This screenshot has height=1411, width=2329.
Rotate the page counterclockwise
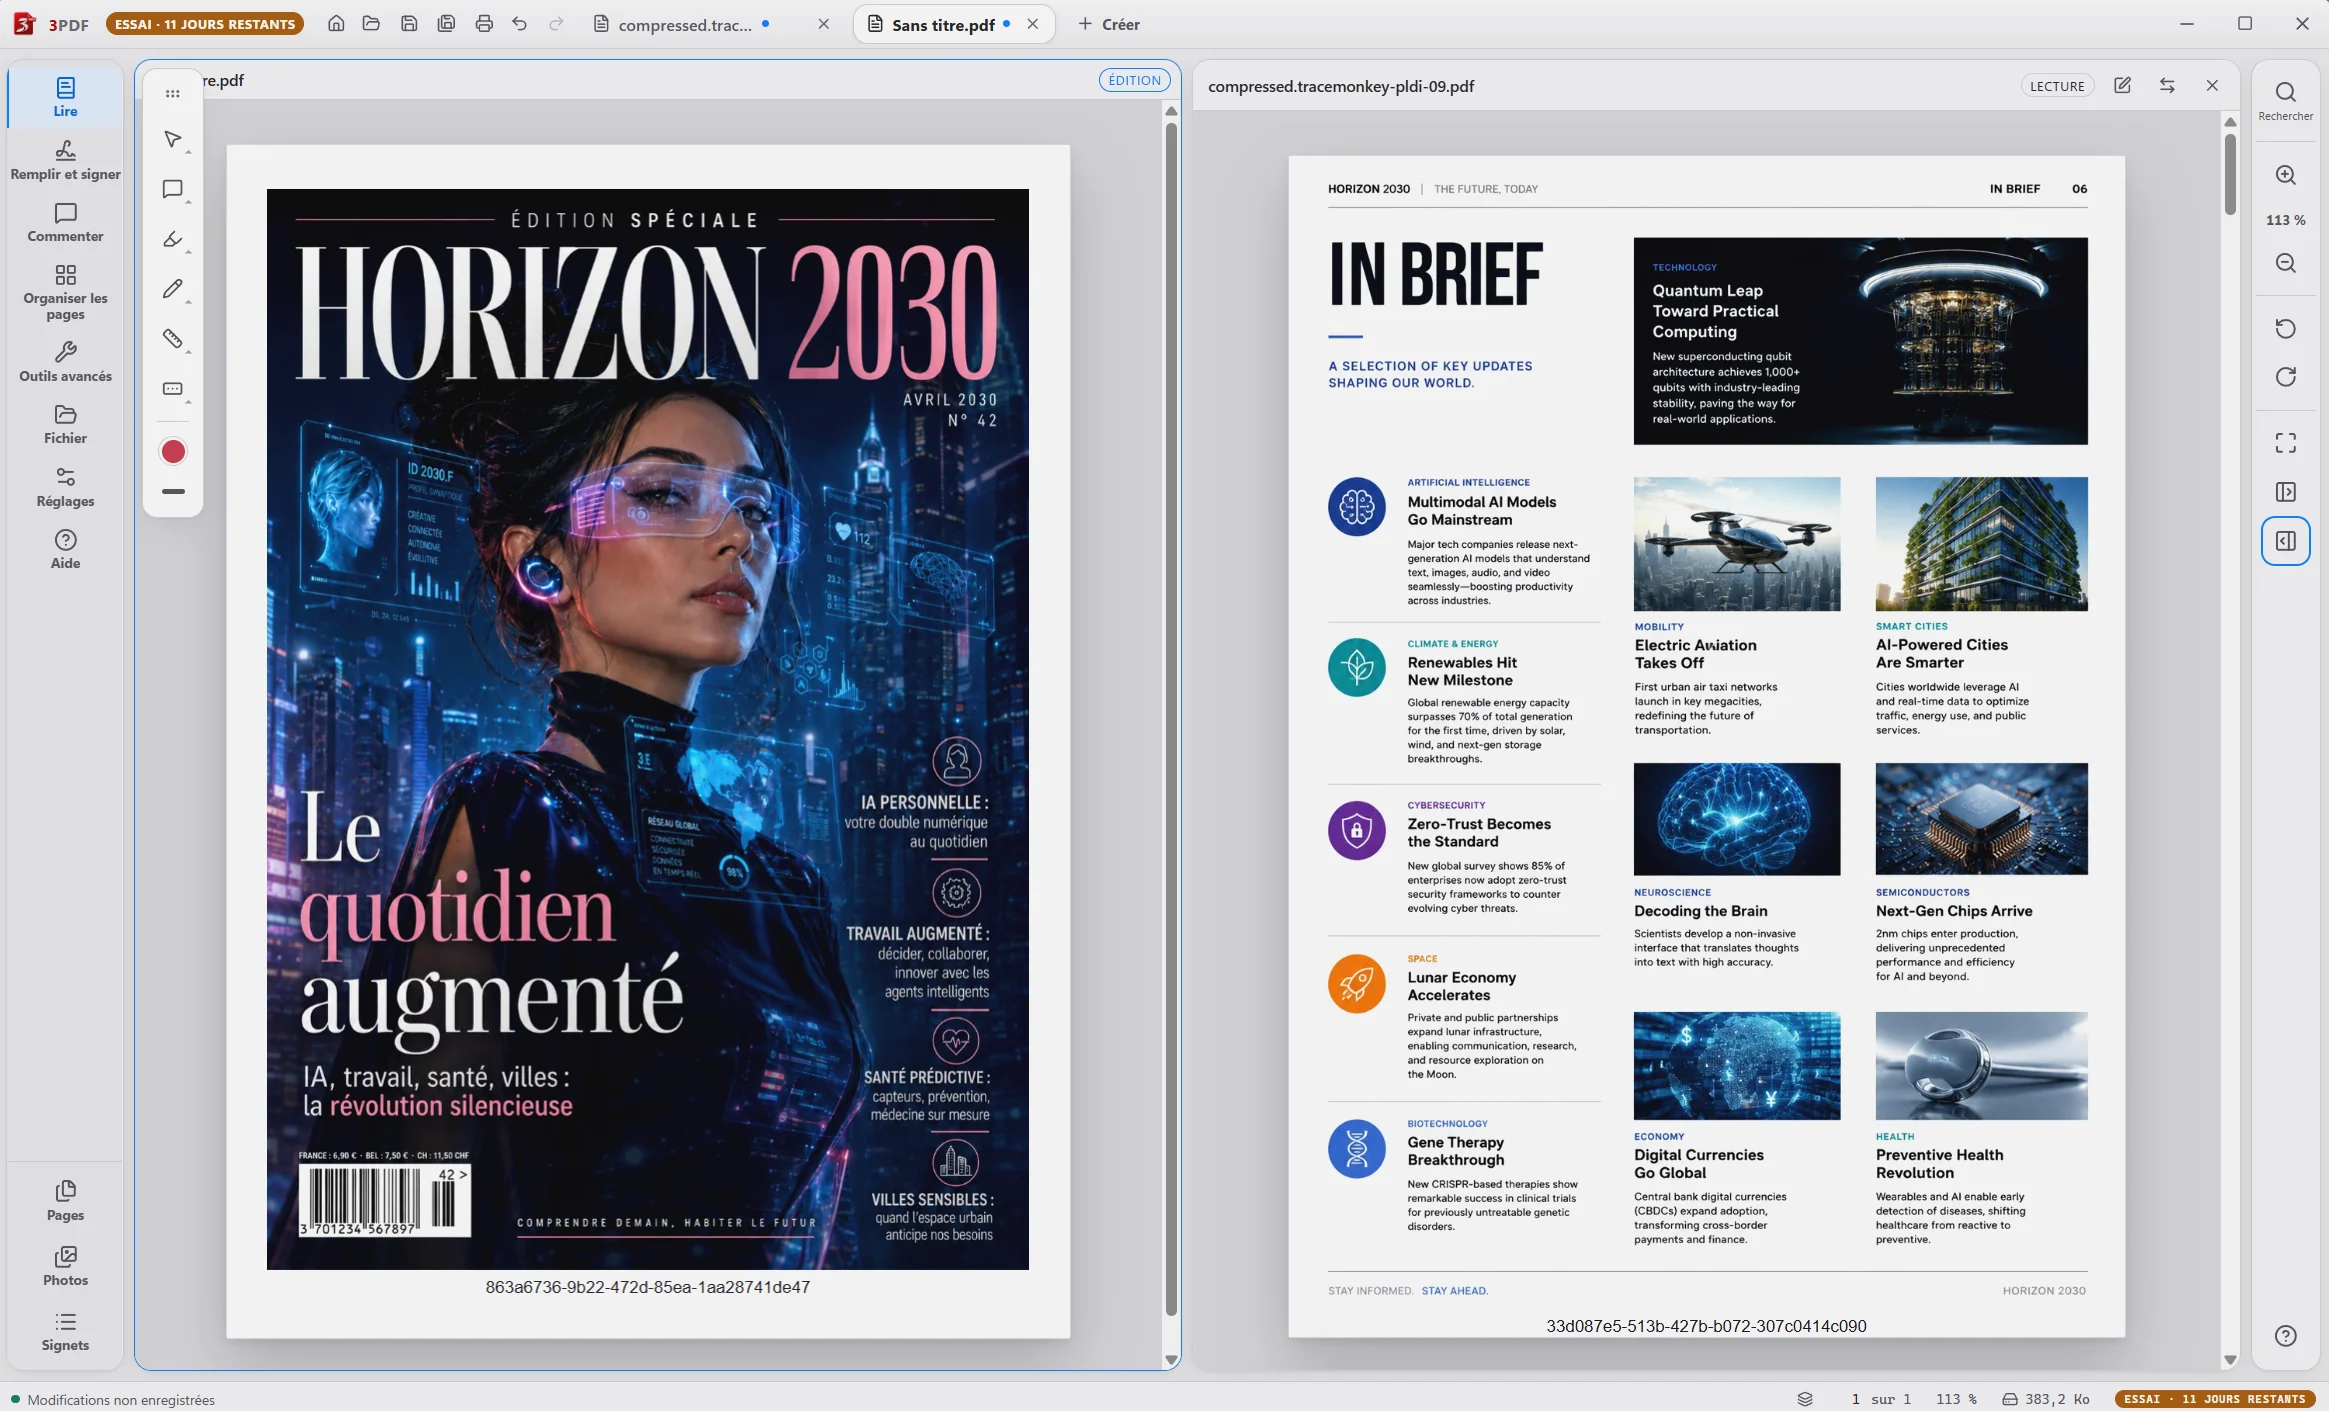coord(2285,329)
